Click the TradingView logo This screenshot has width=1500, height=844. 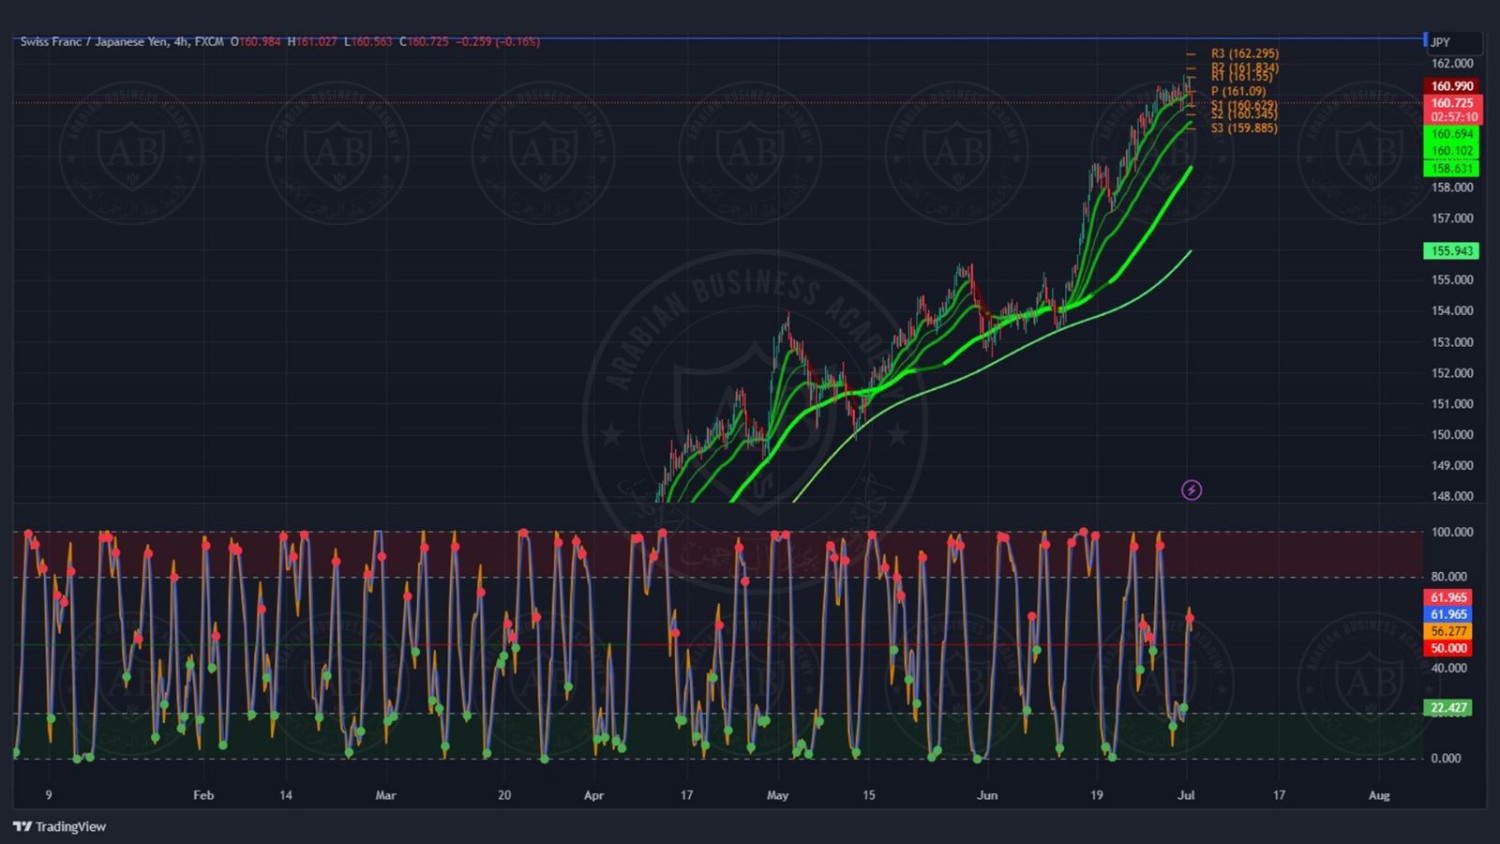[x=60, y=827]
